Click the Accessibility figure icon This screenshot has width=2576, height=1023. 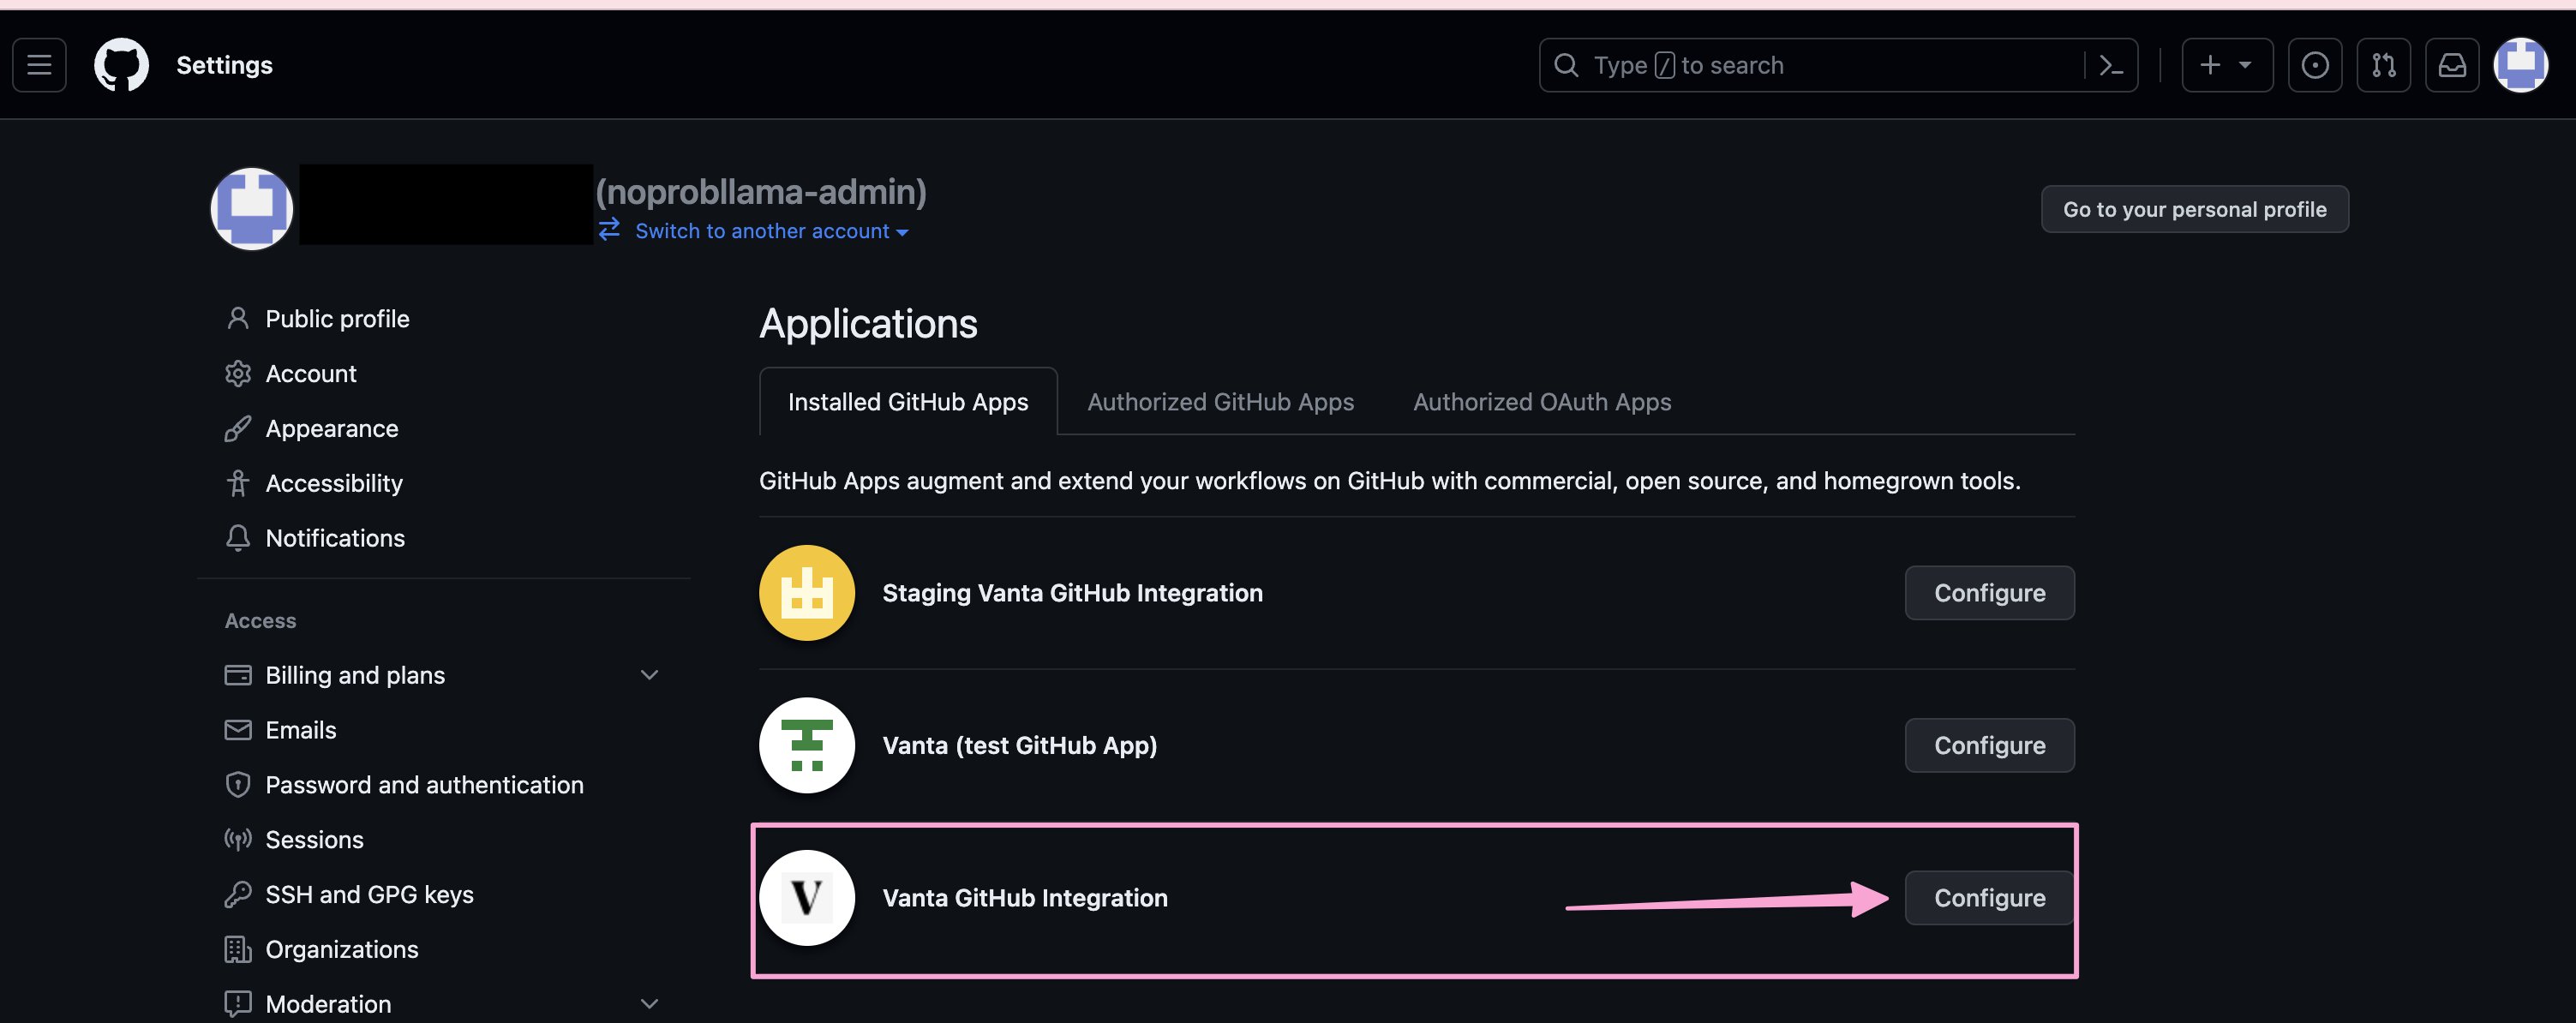pos(238,483)
